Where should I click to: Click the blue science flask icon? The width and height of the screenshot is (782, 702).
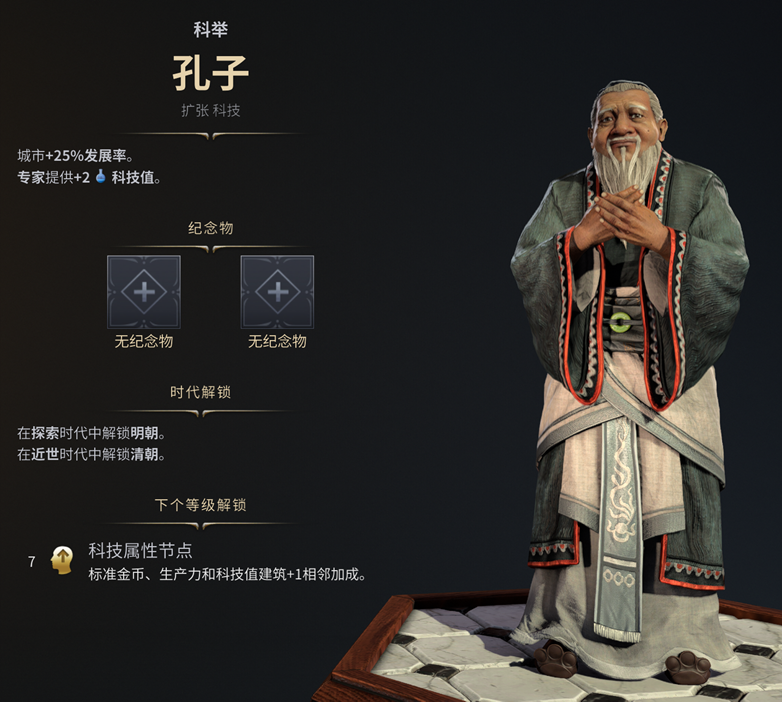point(101,176)
